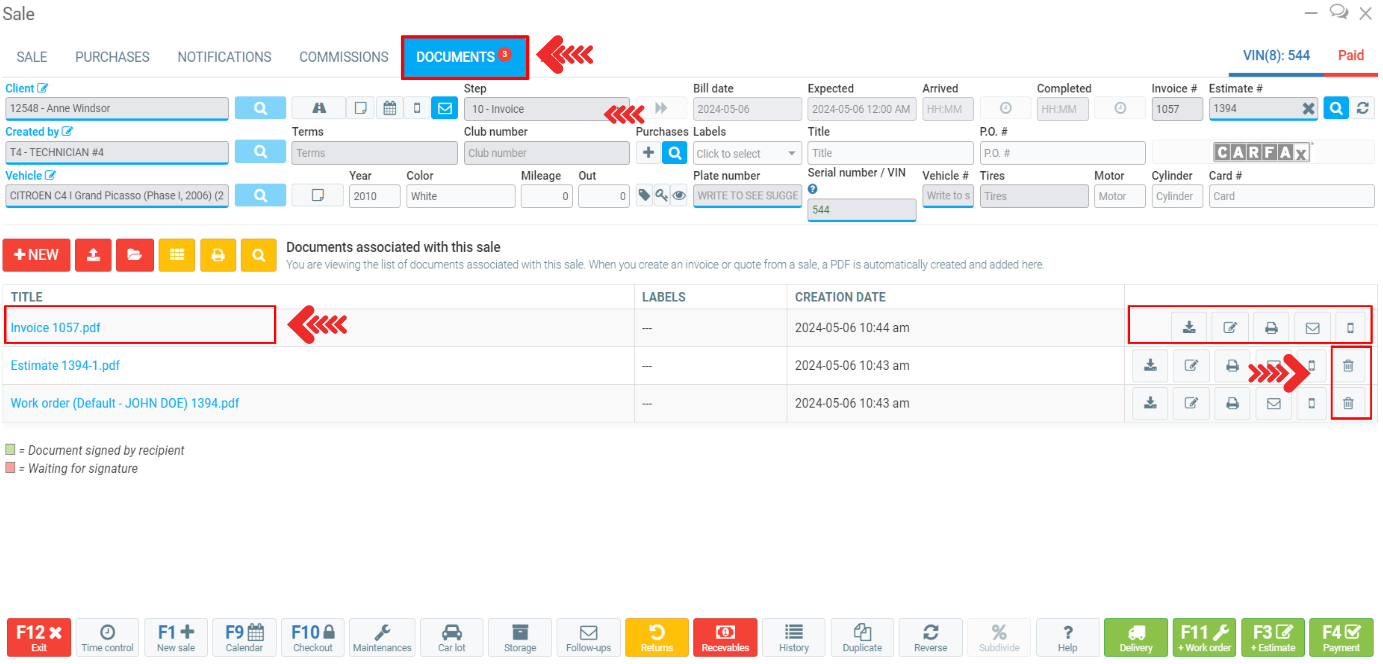1383x664 pixels.
Task: Click the yellow grid view icon button
Action: [x=176, y=255]
